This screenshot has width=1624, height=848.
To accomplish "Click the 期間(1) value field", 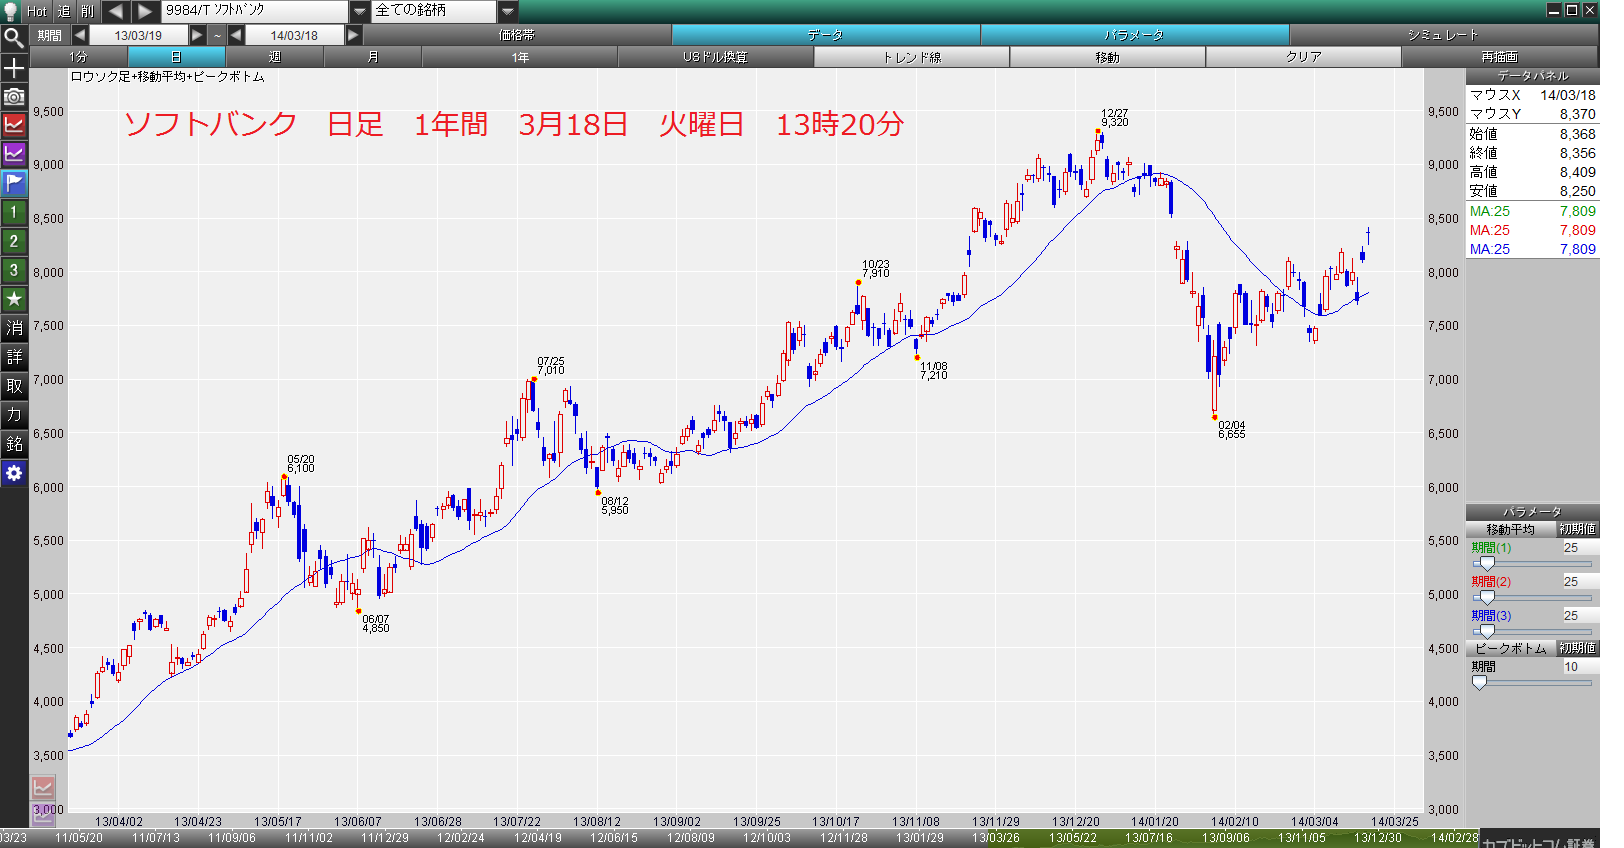I will pyautogui.click(x=1580, y=548).
